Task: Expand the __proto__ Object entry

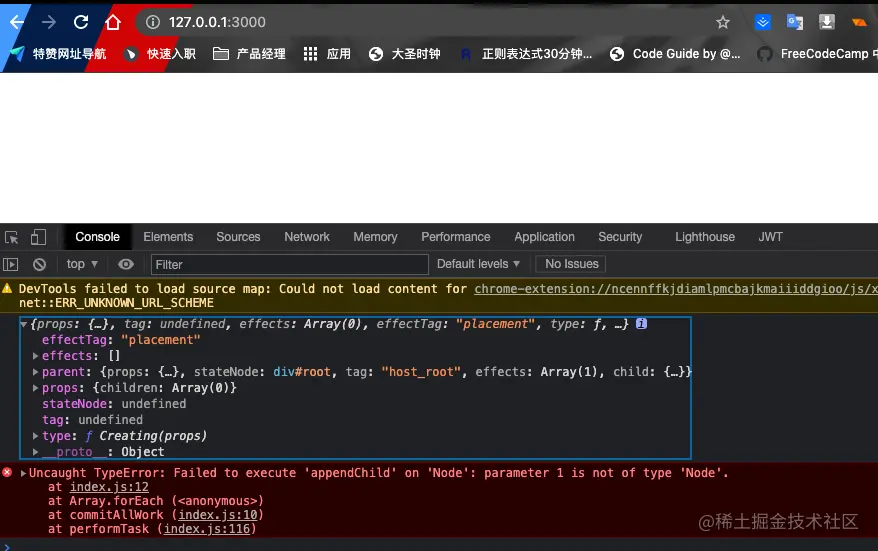Action: click(x=35, y=452)
